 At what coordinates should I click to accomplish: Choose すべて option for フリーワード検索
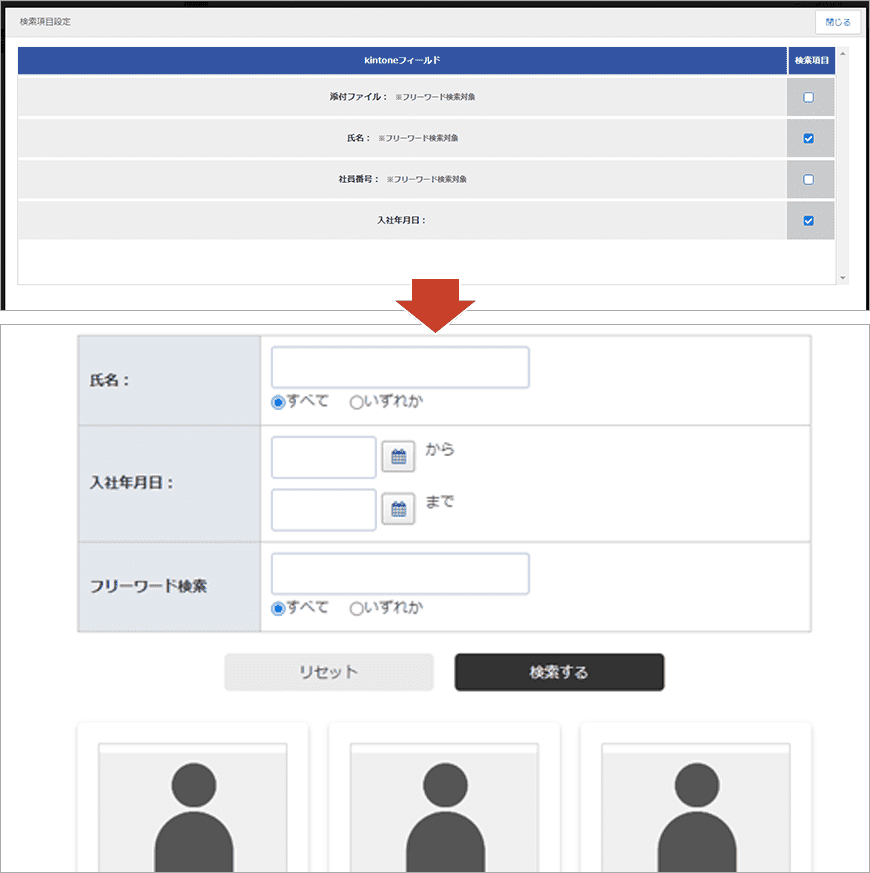click(278, 608)
